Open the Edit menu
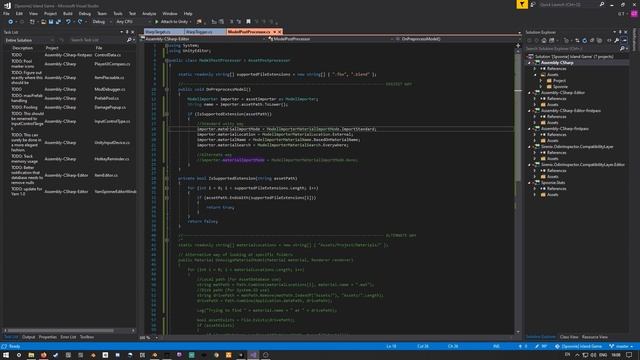The height and width of the screenshot is (360, 640). coord(19,13)
